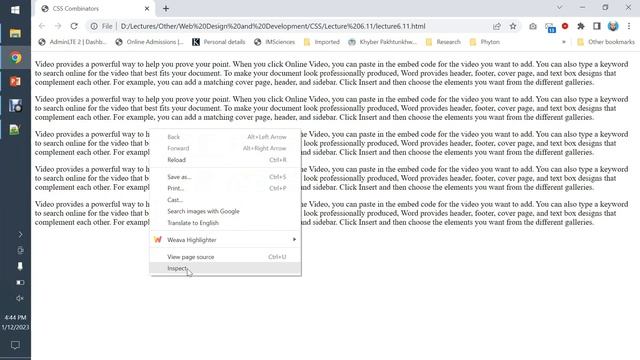Open the Imported bookmarks folder
The width and height of the screenshot is (640, 360).
(322, 42)
